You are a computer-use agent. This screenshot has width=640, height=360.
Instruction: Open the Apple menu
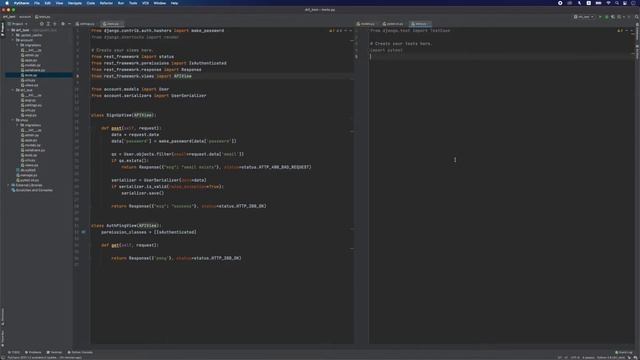(7, 3)
